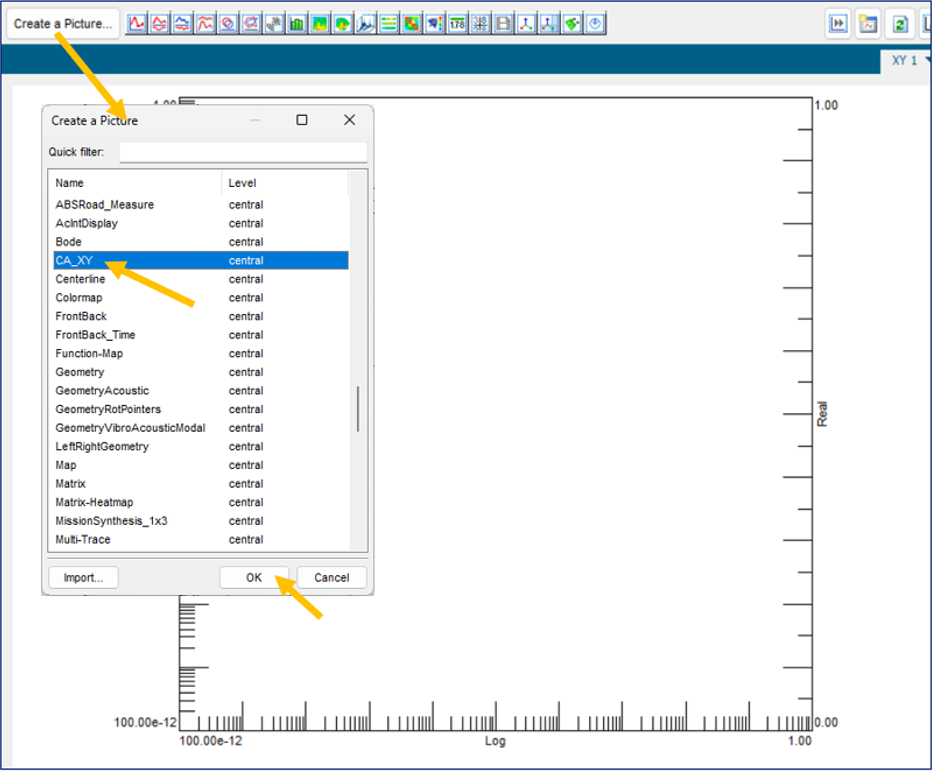Click the red single-curve XY plot icon
Viewport: 932px width, 771px height.
click(137, 24)
